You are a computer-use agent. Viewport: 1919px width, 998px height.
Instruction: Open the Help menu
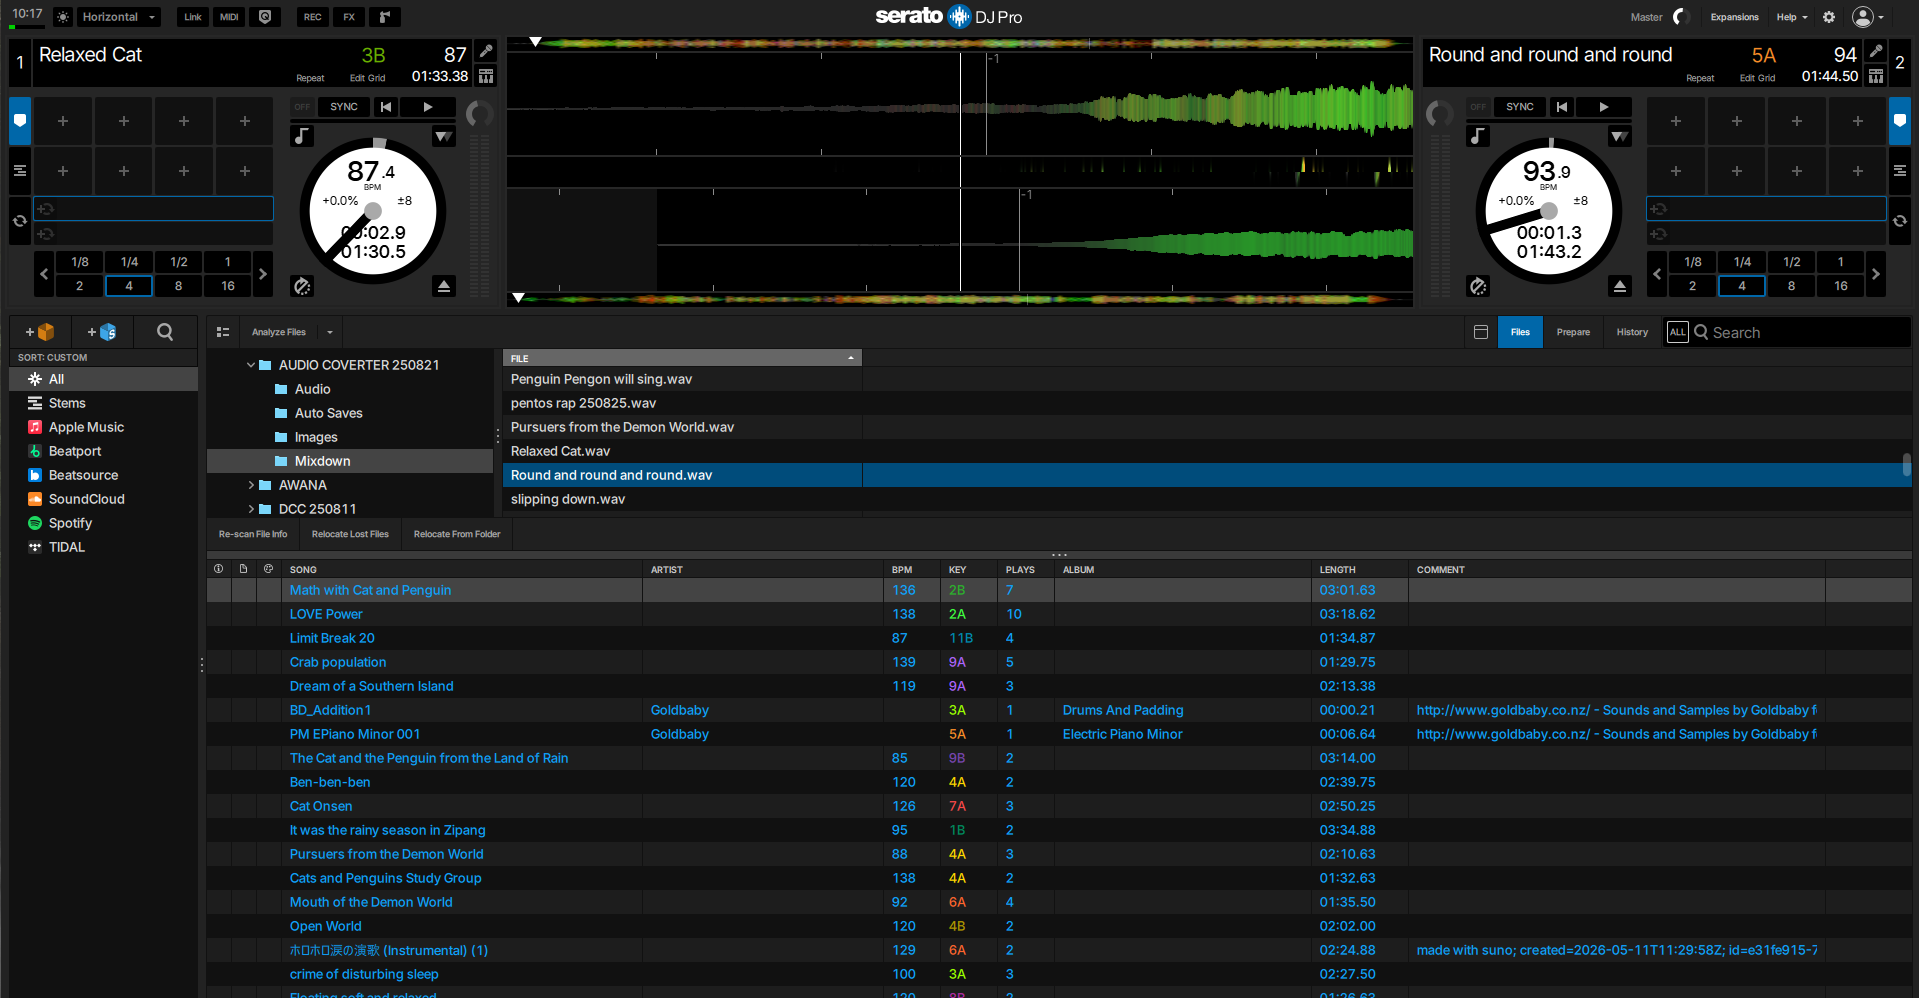pos(1792,17)
